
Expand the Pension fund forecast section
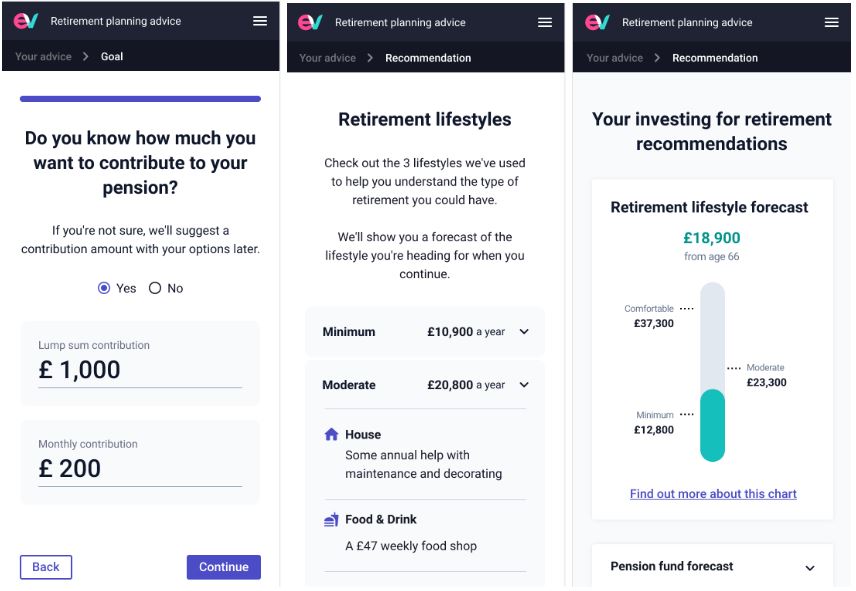tap(712, 566)
